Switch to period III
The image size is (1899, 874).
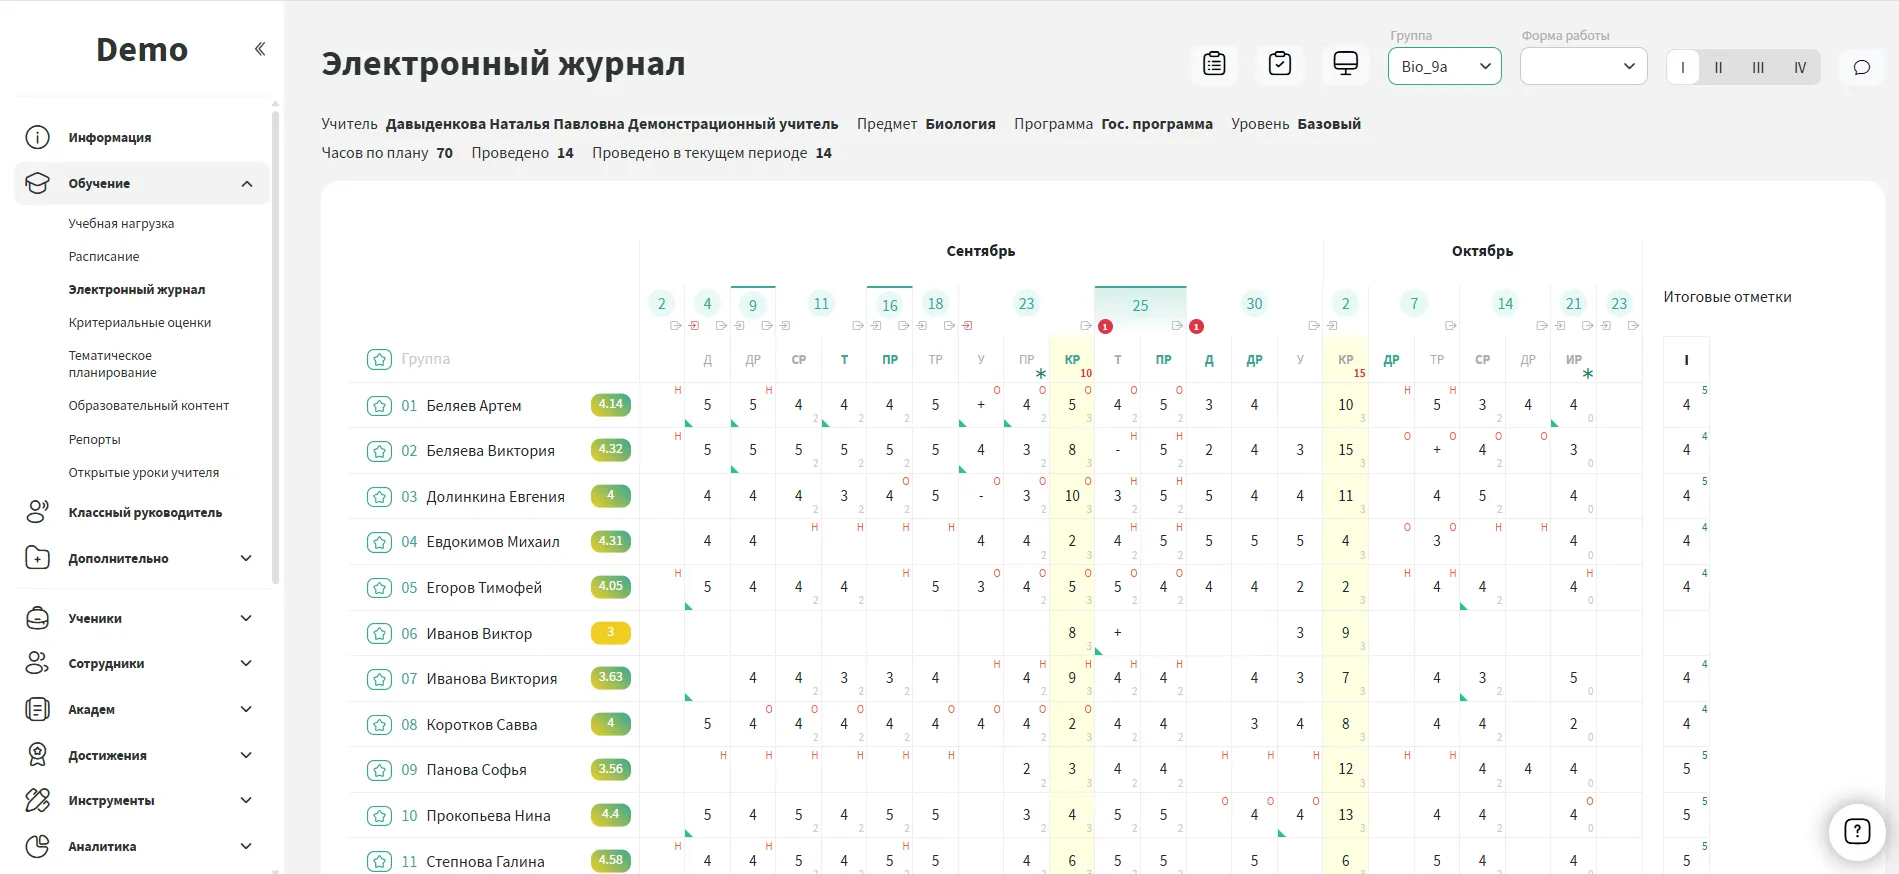pos(1757,68)
